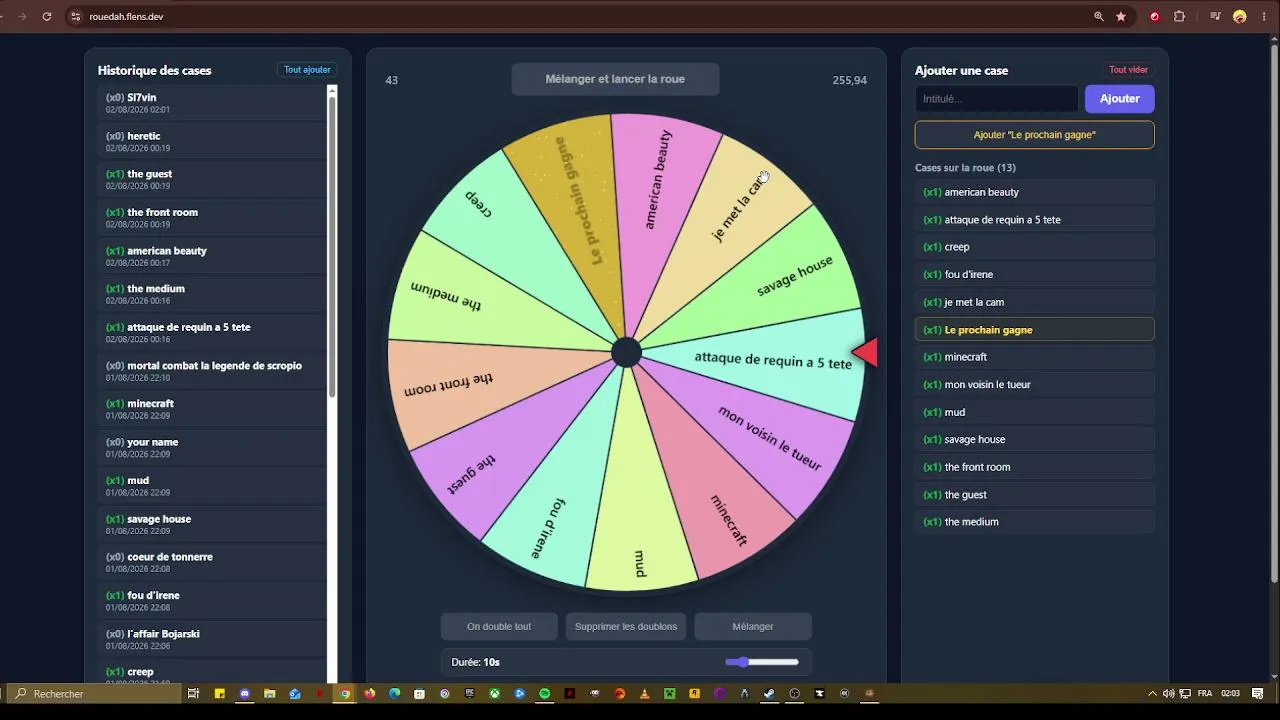Click 'Tout ajouter' in the history panel
Viewport: 1280px width, 720px height.
(x=307, y=70)
